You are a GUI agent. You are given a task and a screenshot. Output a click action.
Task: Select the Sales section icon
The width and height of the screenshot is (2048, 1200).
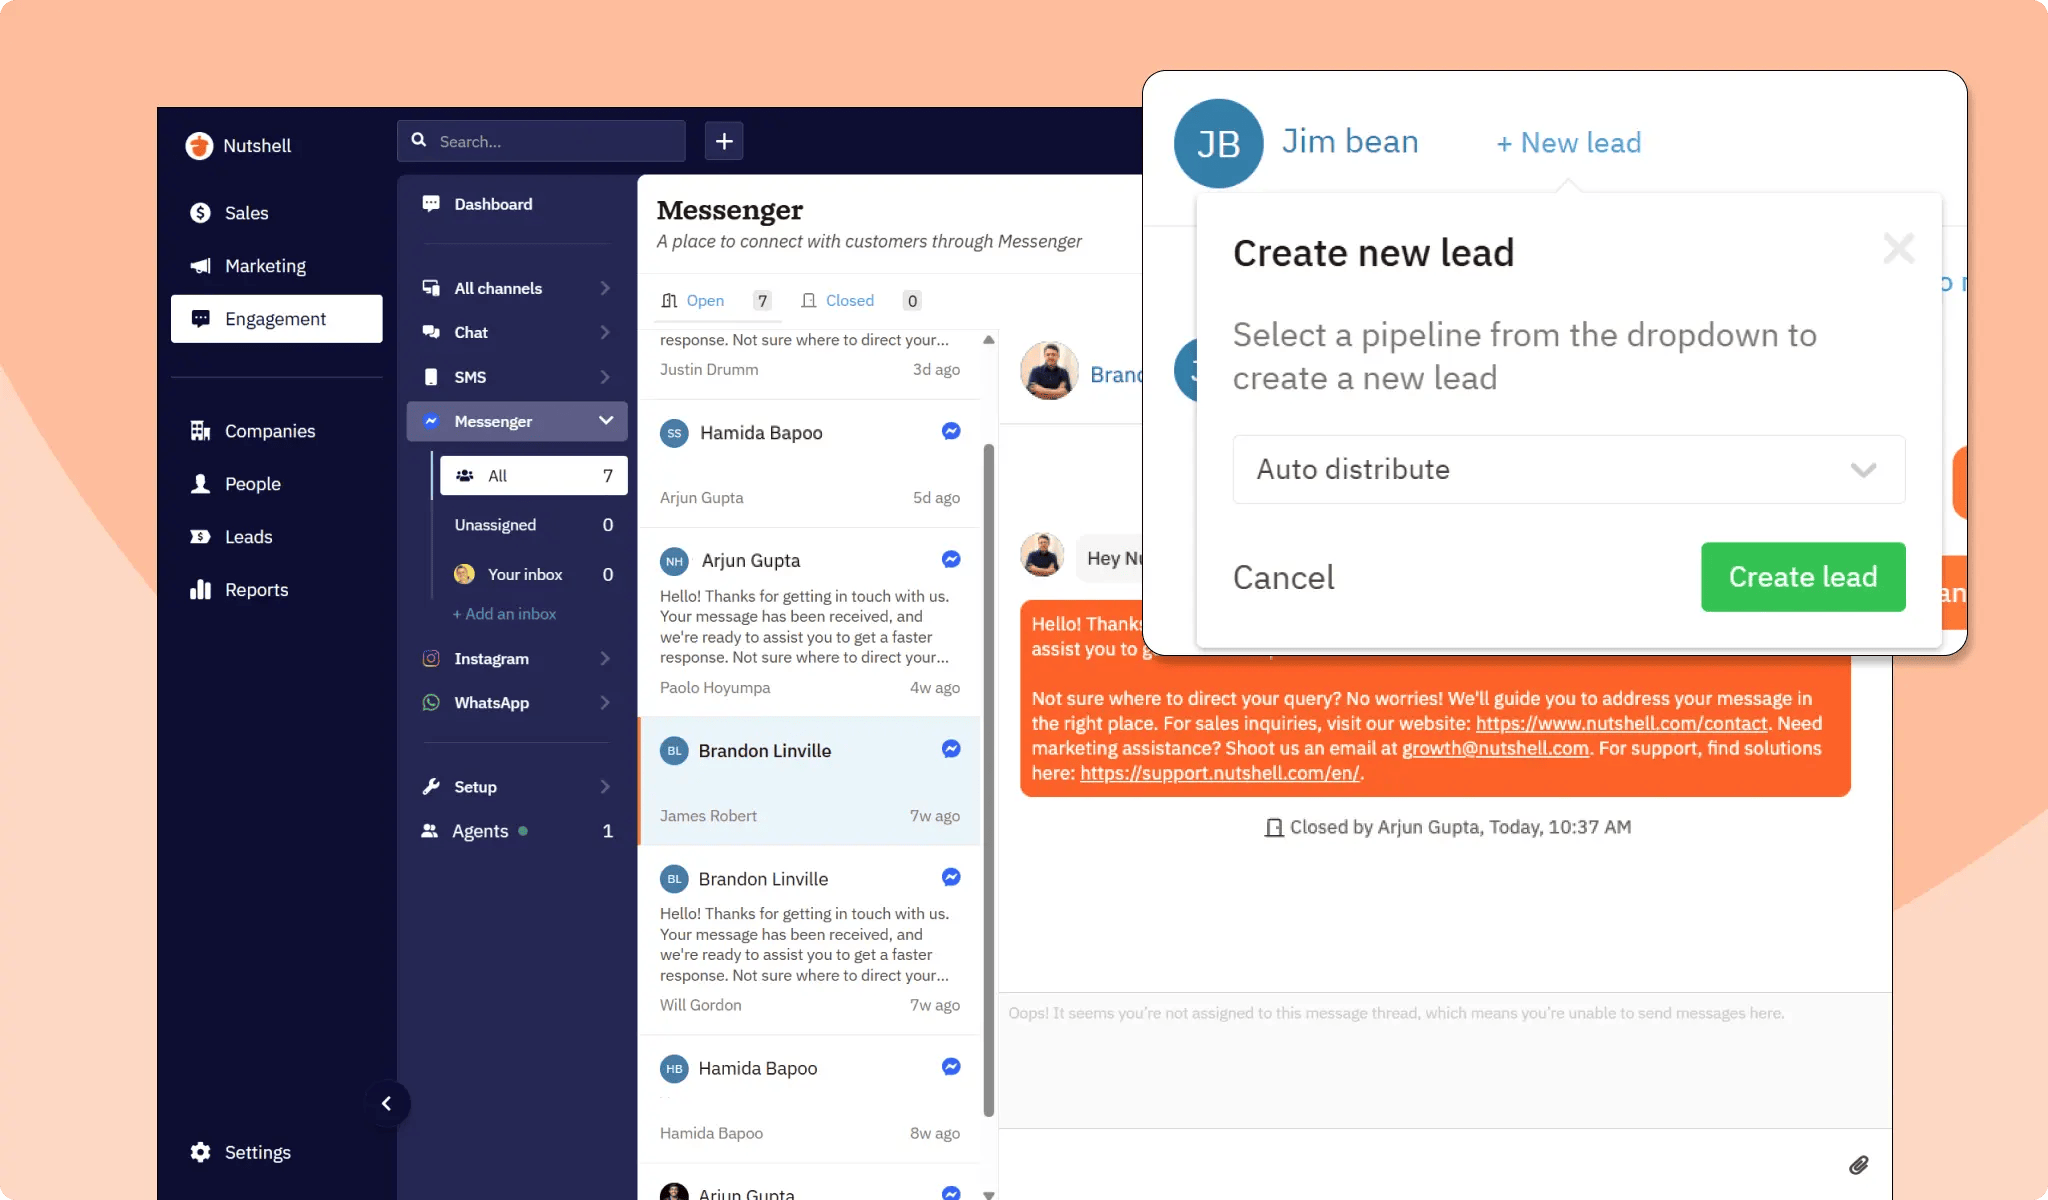point(201,212)
